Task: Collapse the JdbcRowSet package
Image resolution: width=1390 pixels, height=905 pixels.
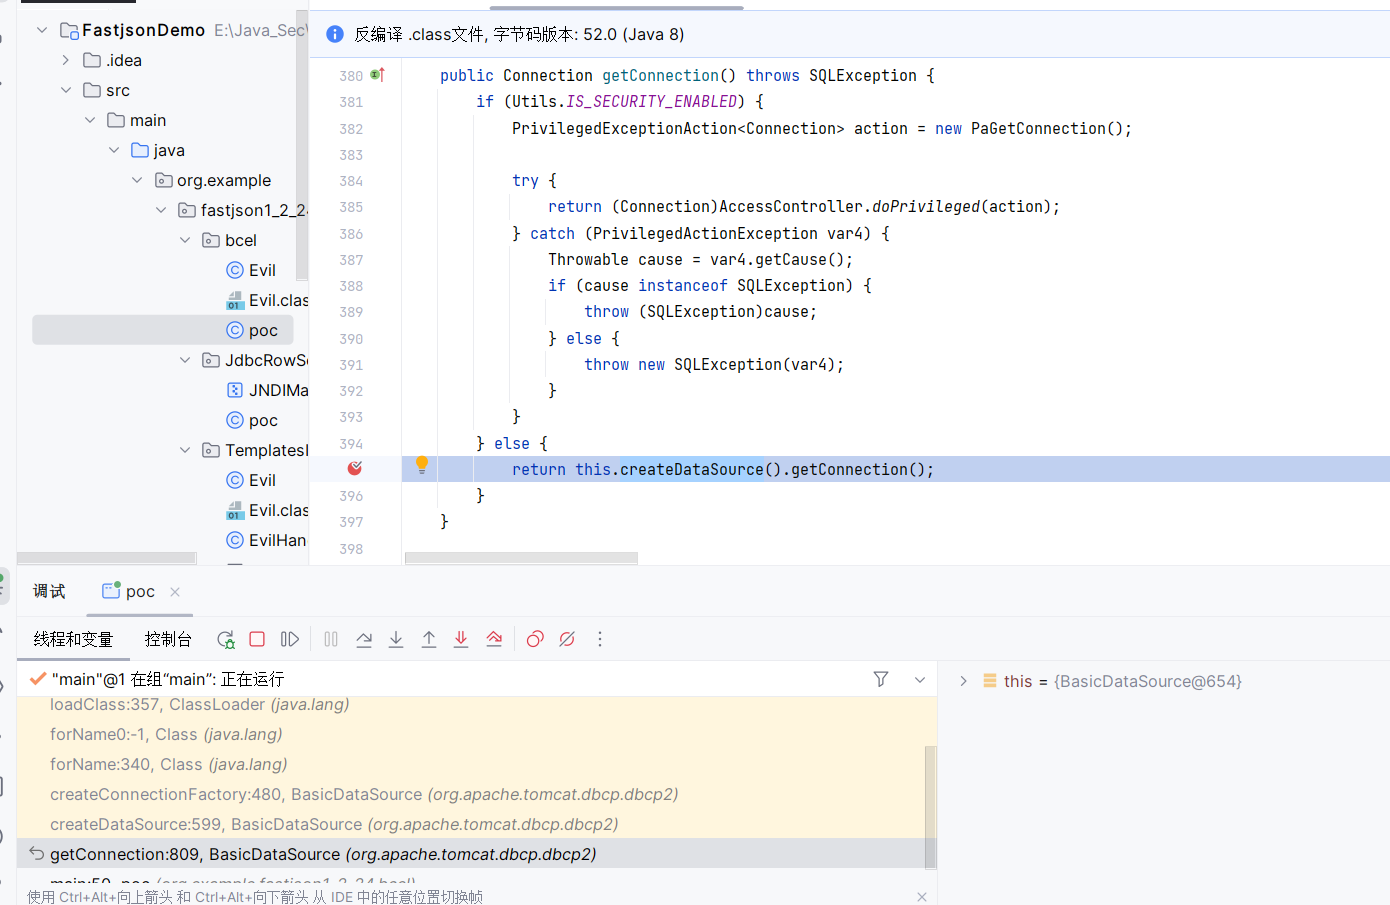Action: 185,360
